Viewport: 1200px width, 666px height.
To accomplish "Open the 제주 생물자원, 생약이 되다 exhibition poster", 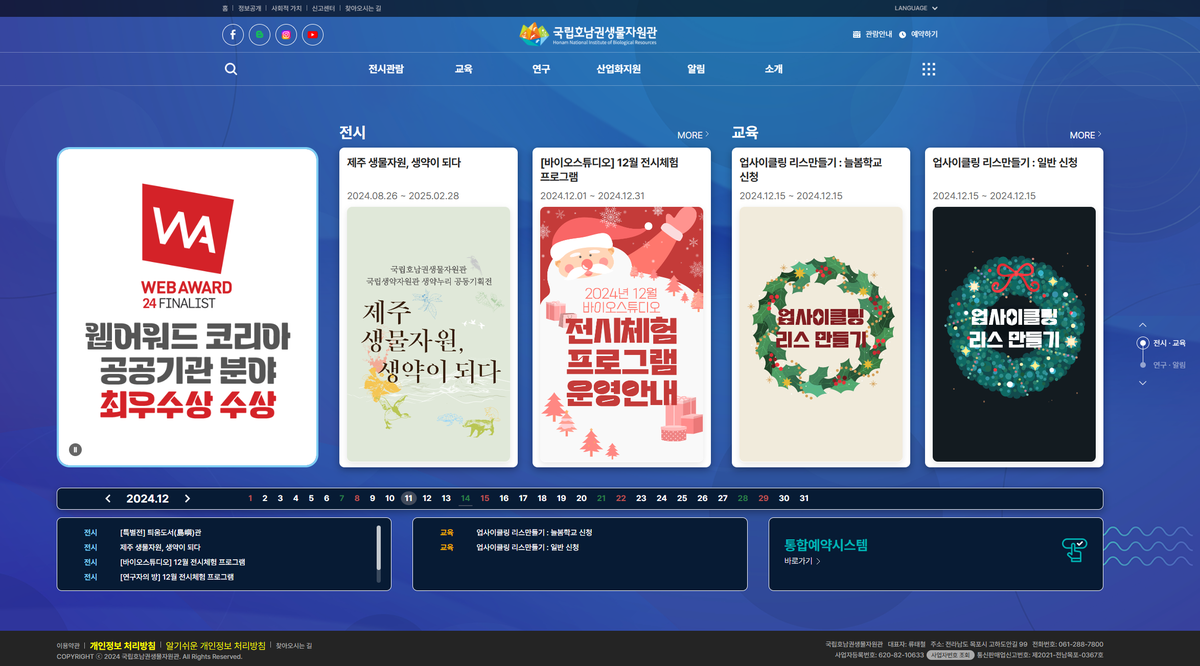I will coord(428,334).
